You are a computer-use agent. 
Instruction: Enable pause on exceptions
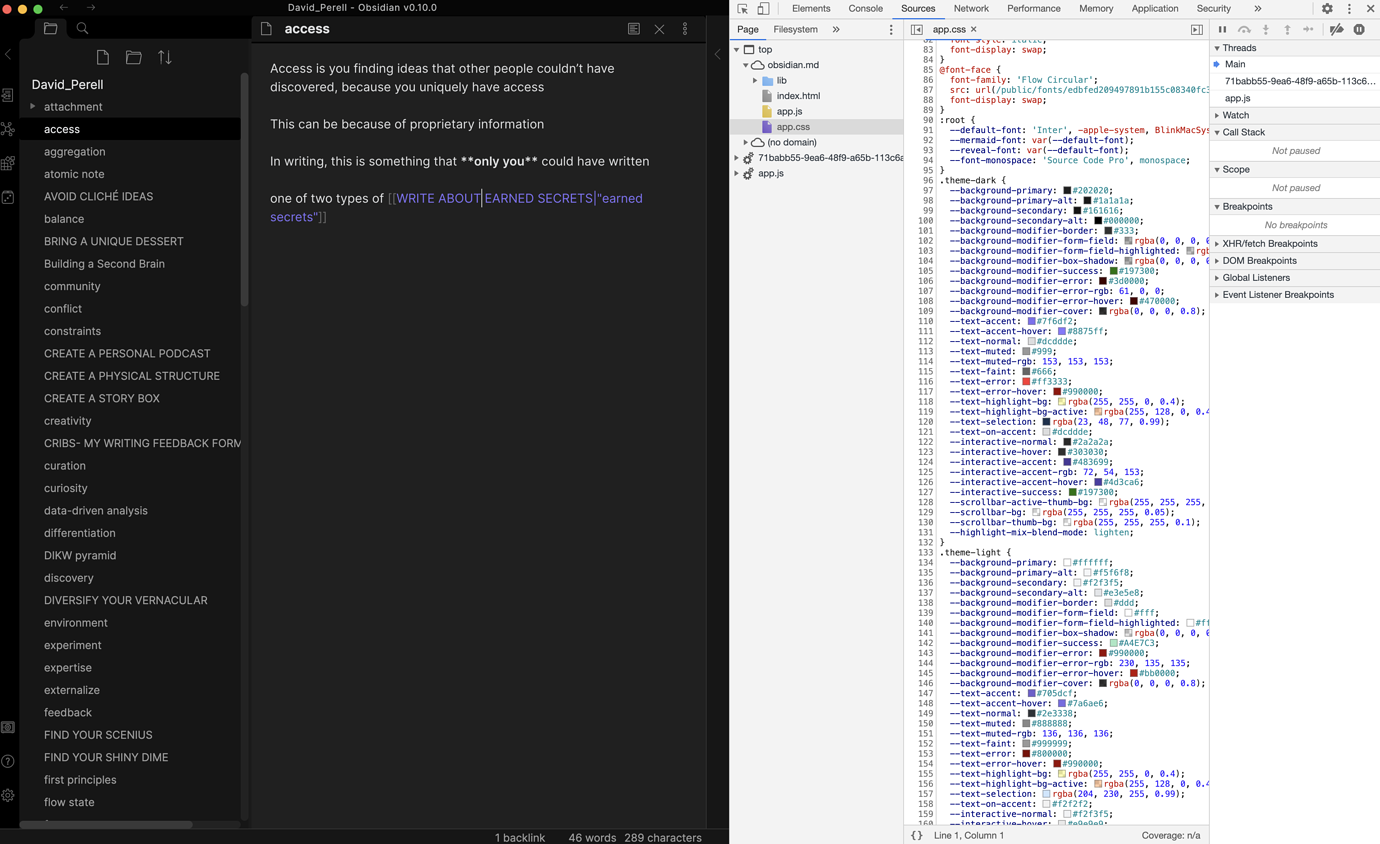point(1358,29)
